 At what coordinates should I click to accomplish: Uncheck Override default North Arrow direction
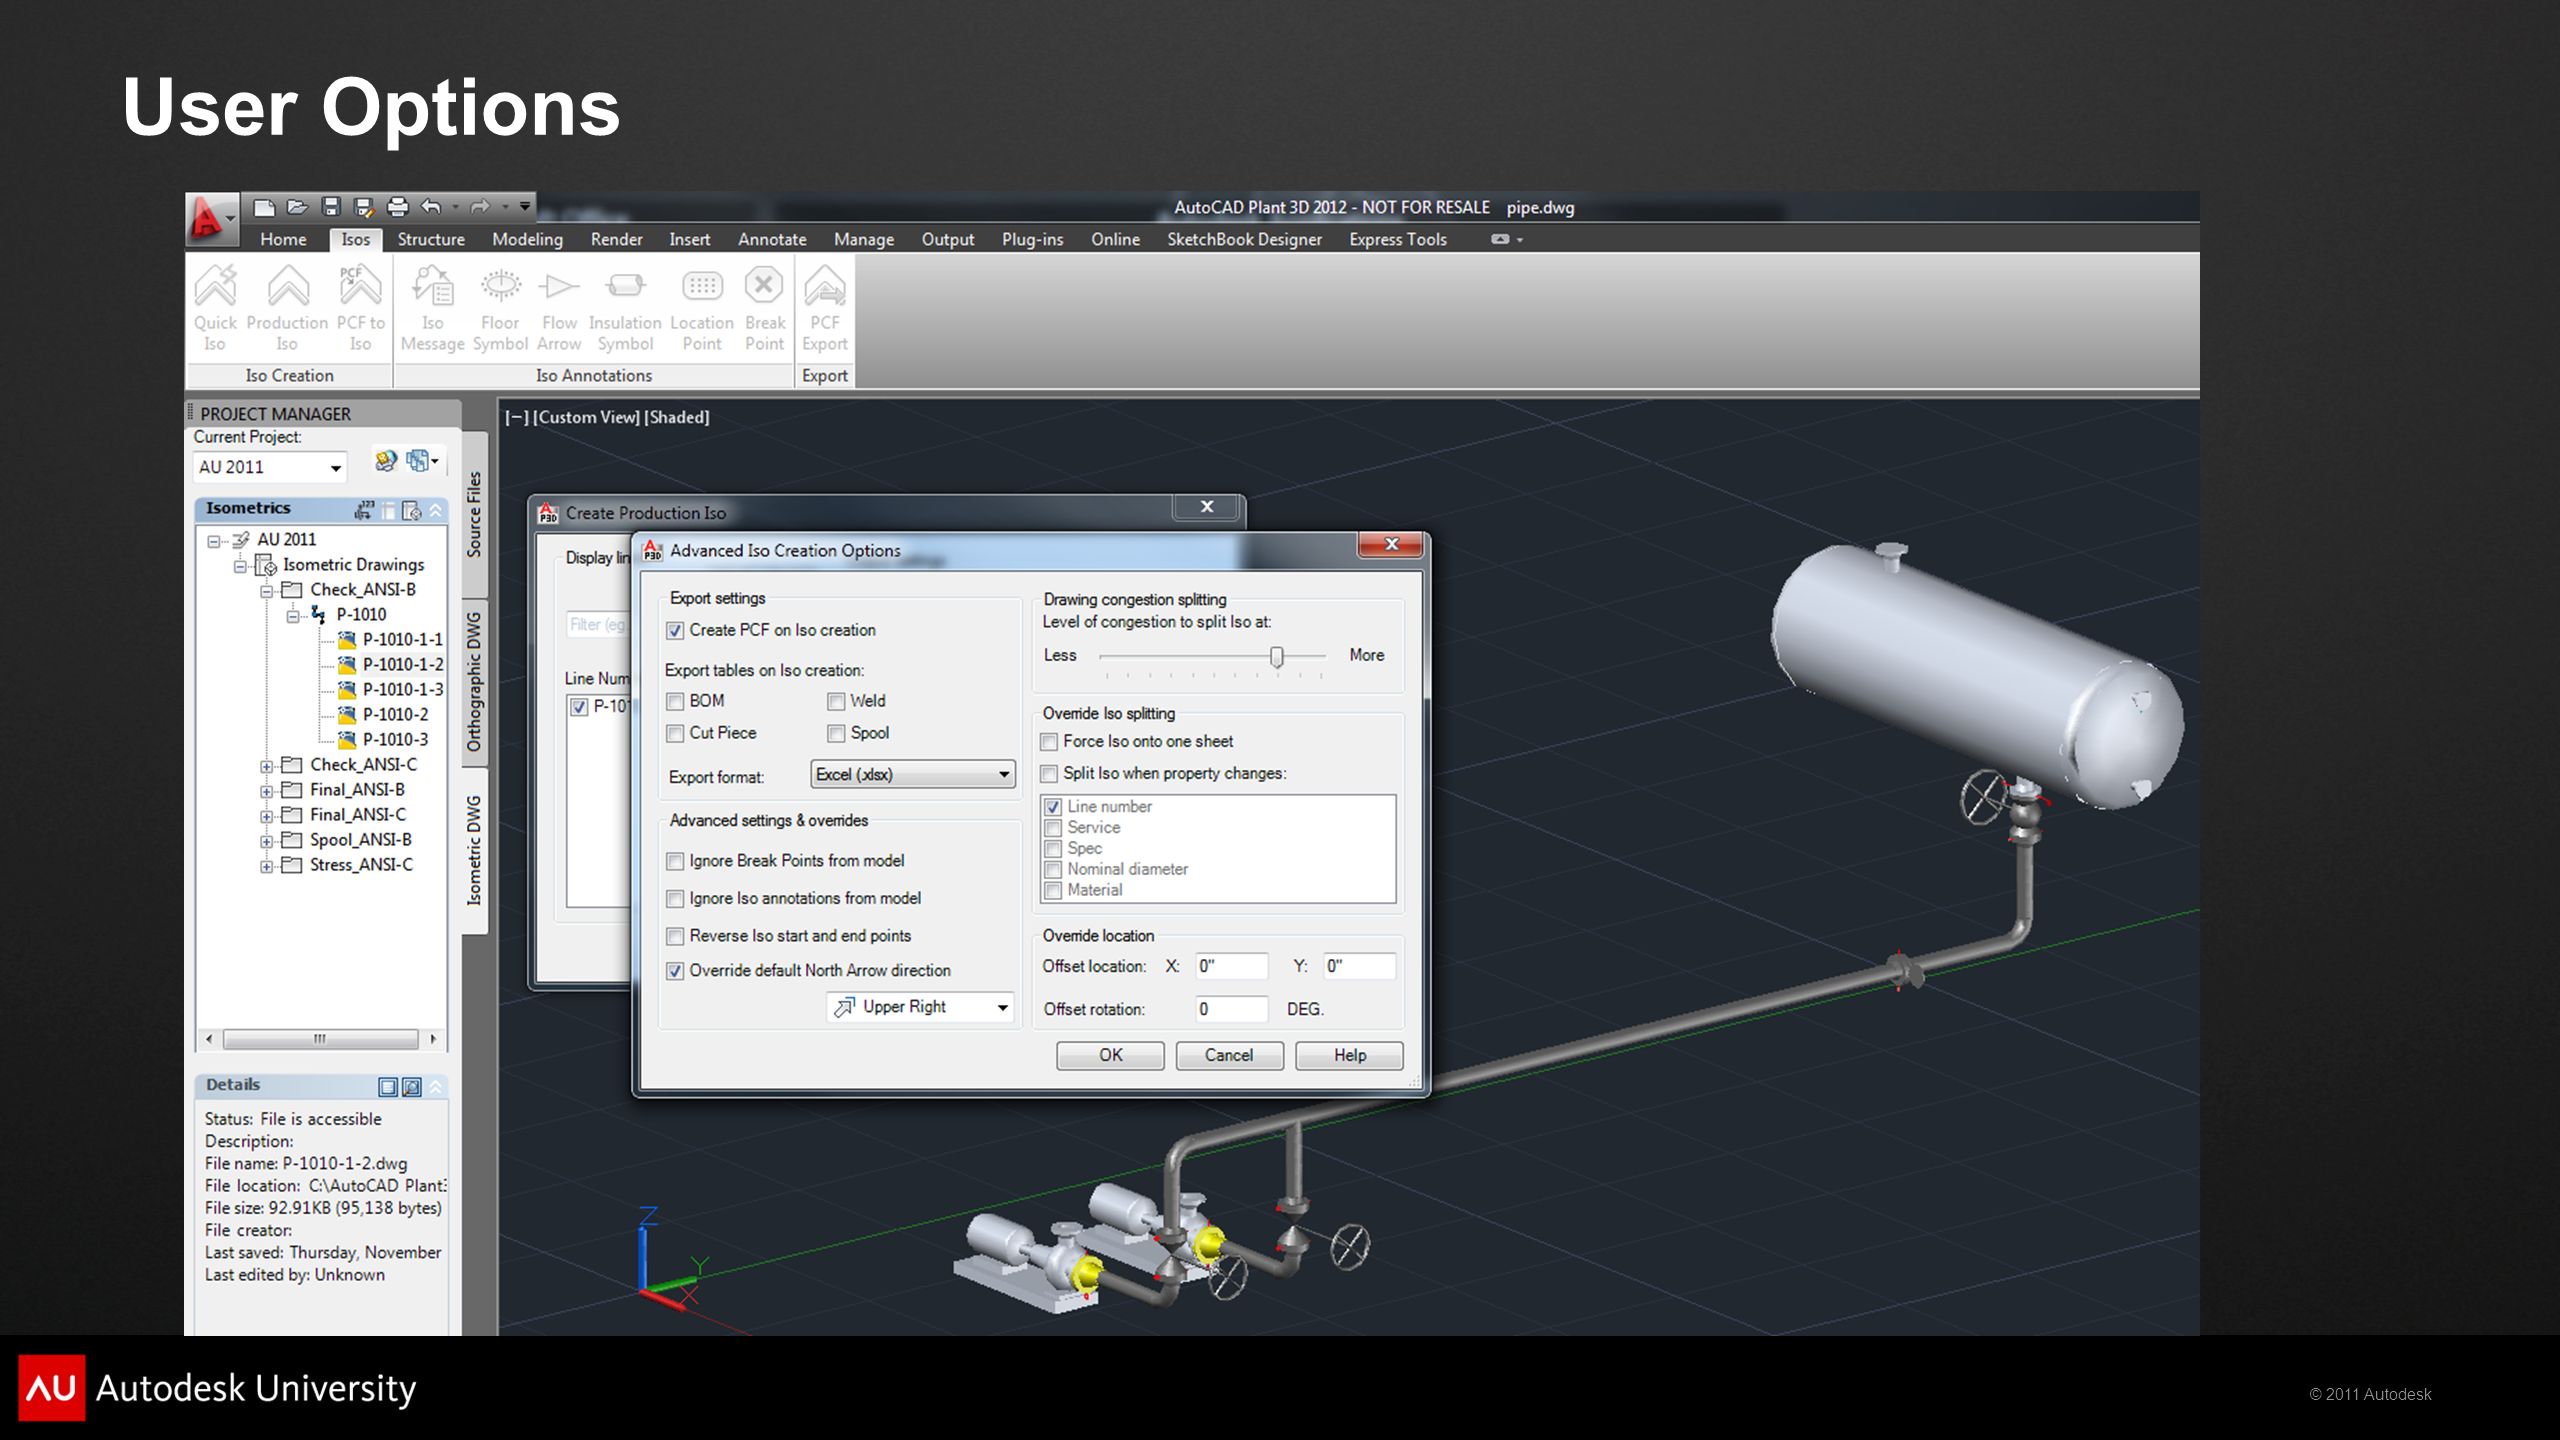675,971
